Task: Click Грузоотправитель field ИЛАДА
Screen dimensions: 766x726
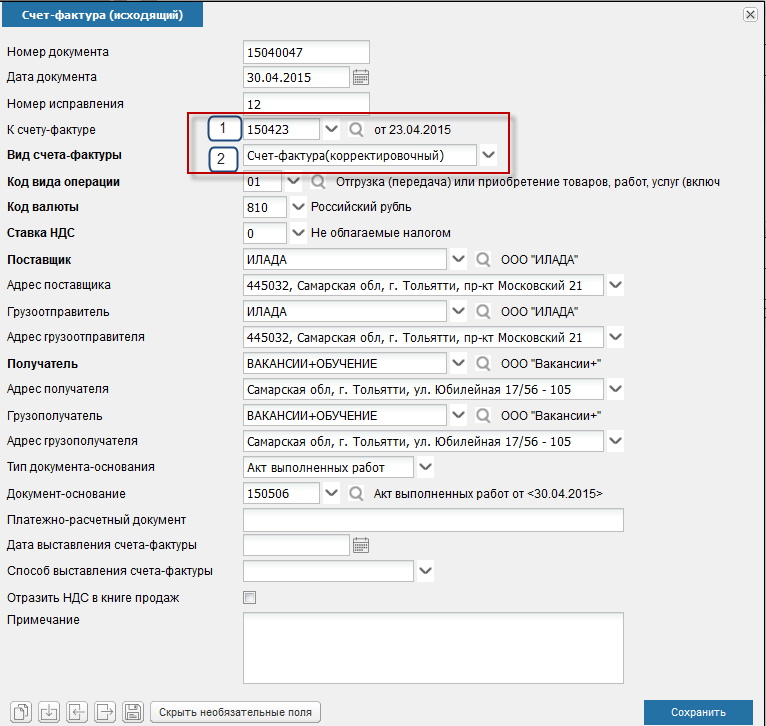Action: [x=345, y=311]
